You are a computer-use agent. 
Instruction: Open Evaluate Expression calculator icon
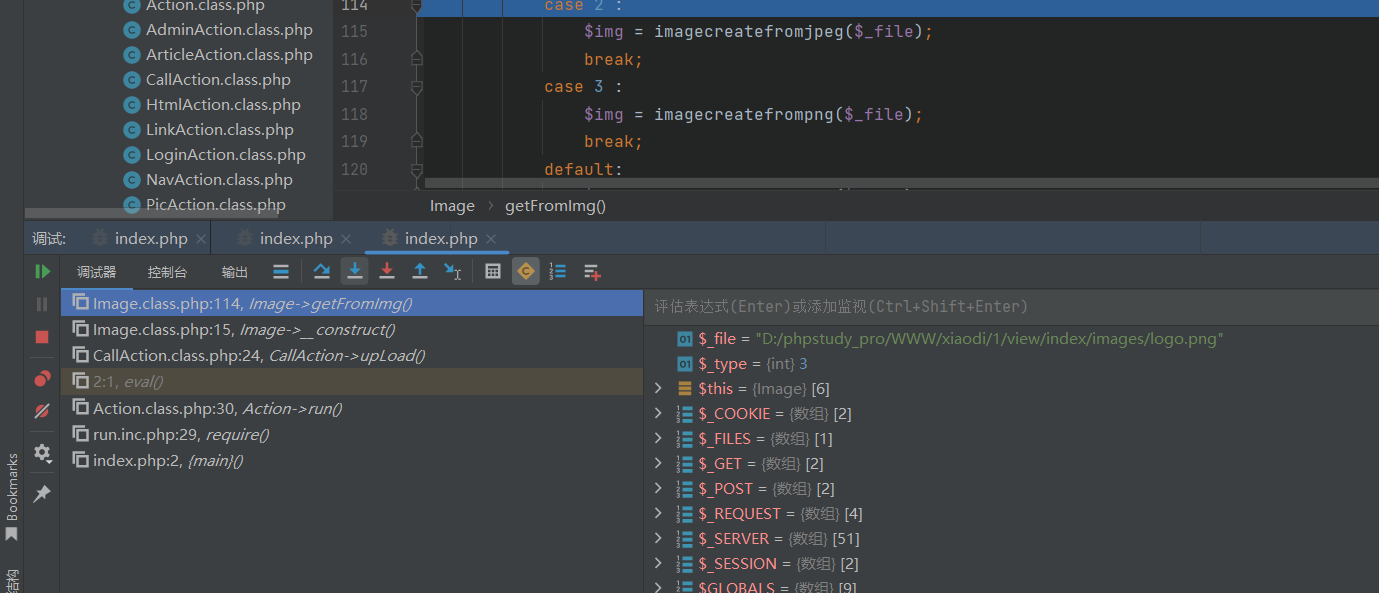pyautogui.click(x=492, y=271)
